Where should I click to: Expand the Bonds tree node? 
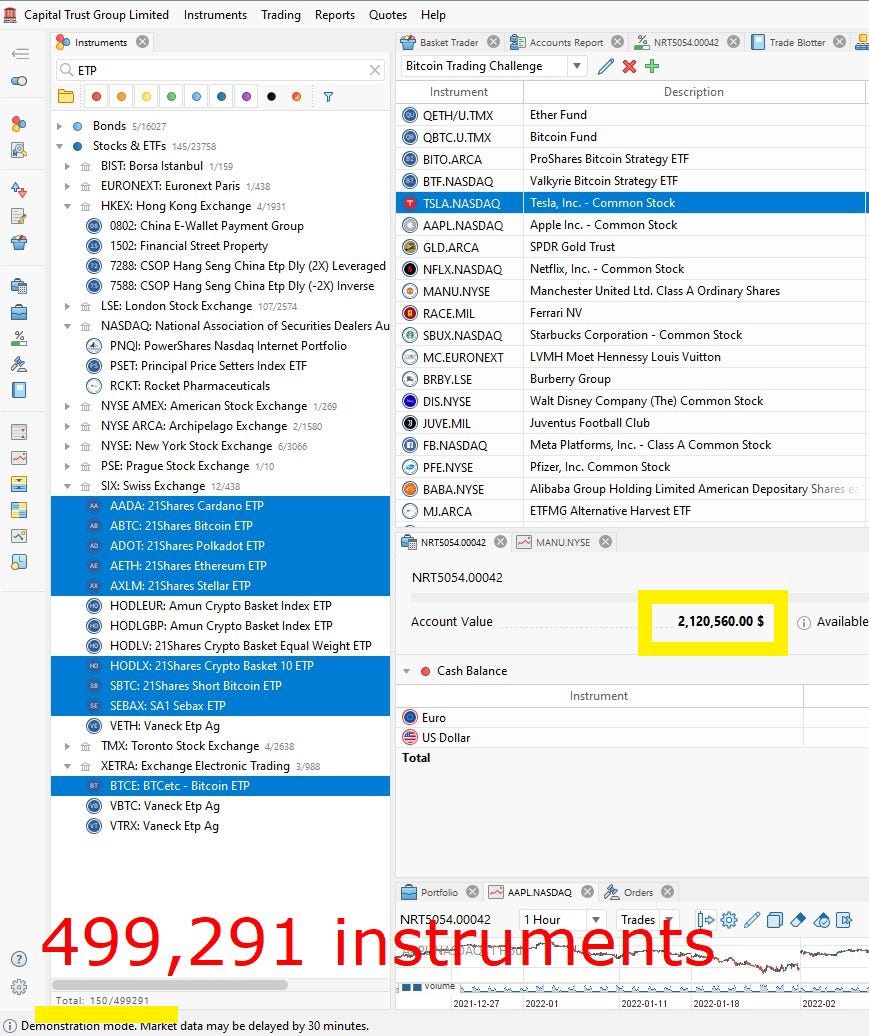click(59, 126)
